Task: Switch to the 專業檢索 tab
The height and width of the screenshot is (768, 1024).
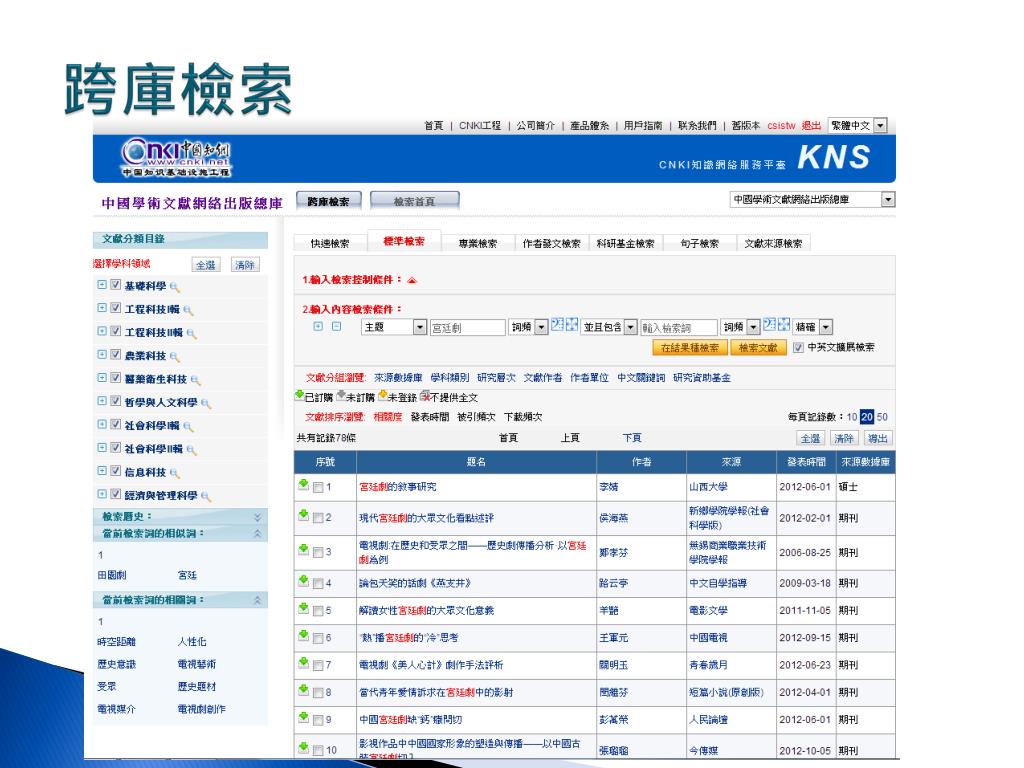Action: click(477, 244)
